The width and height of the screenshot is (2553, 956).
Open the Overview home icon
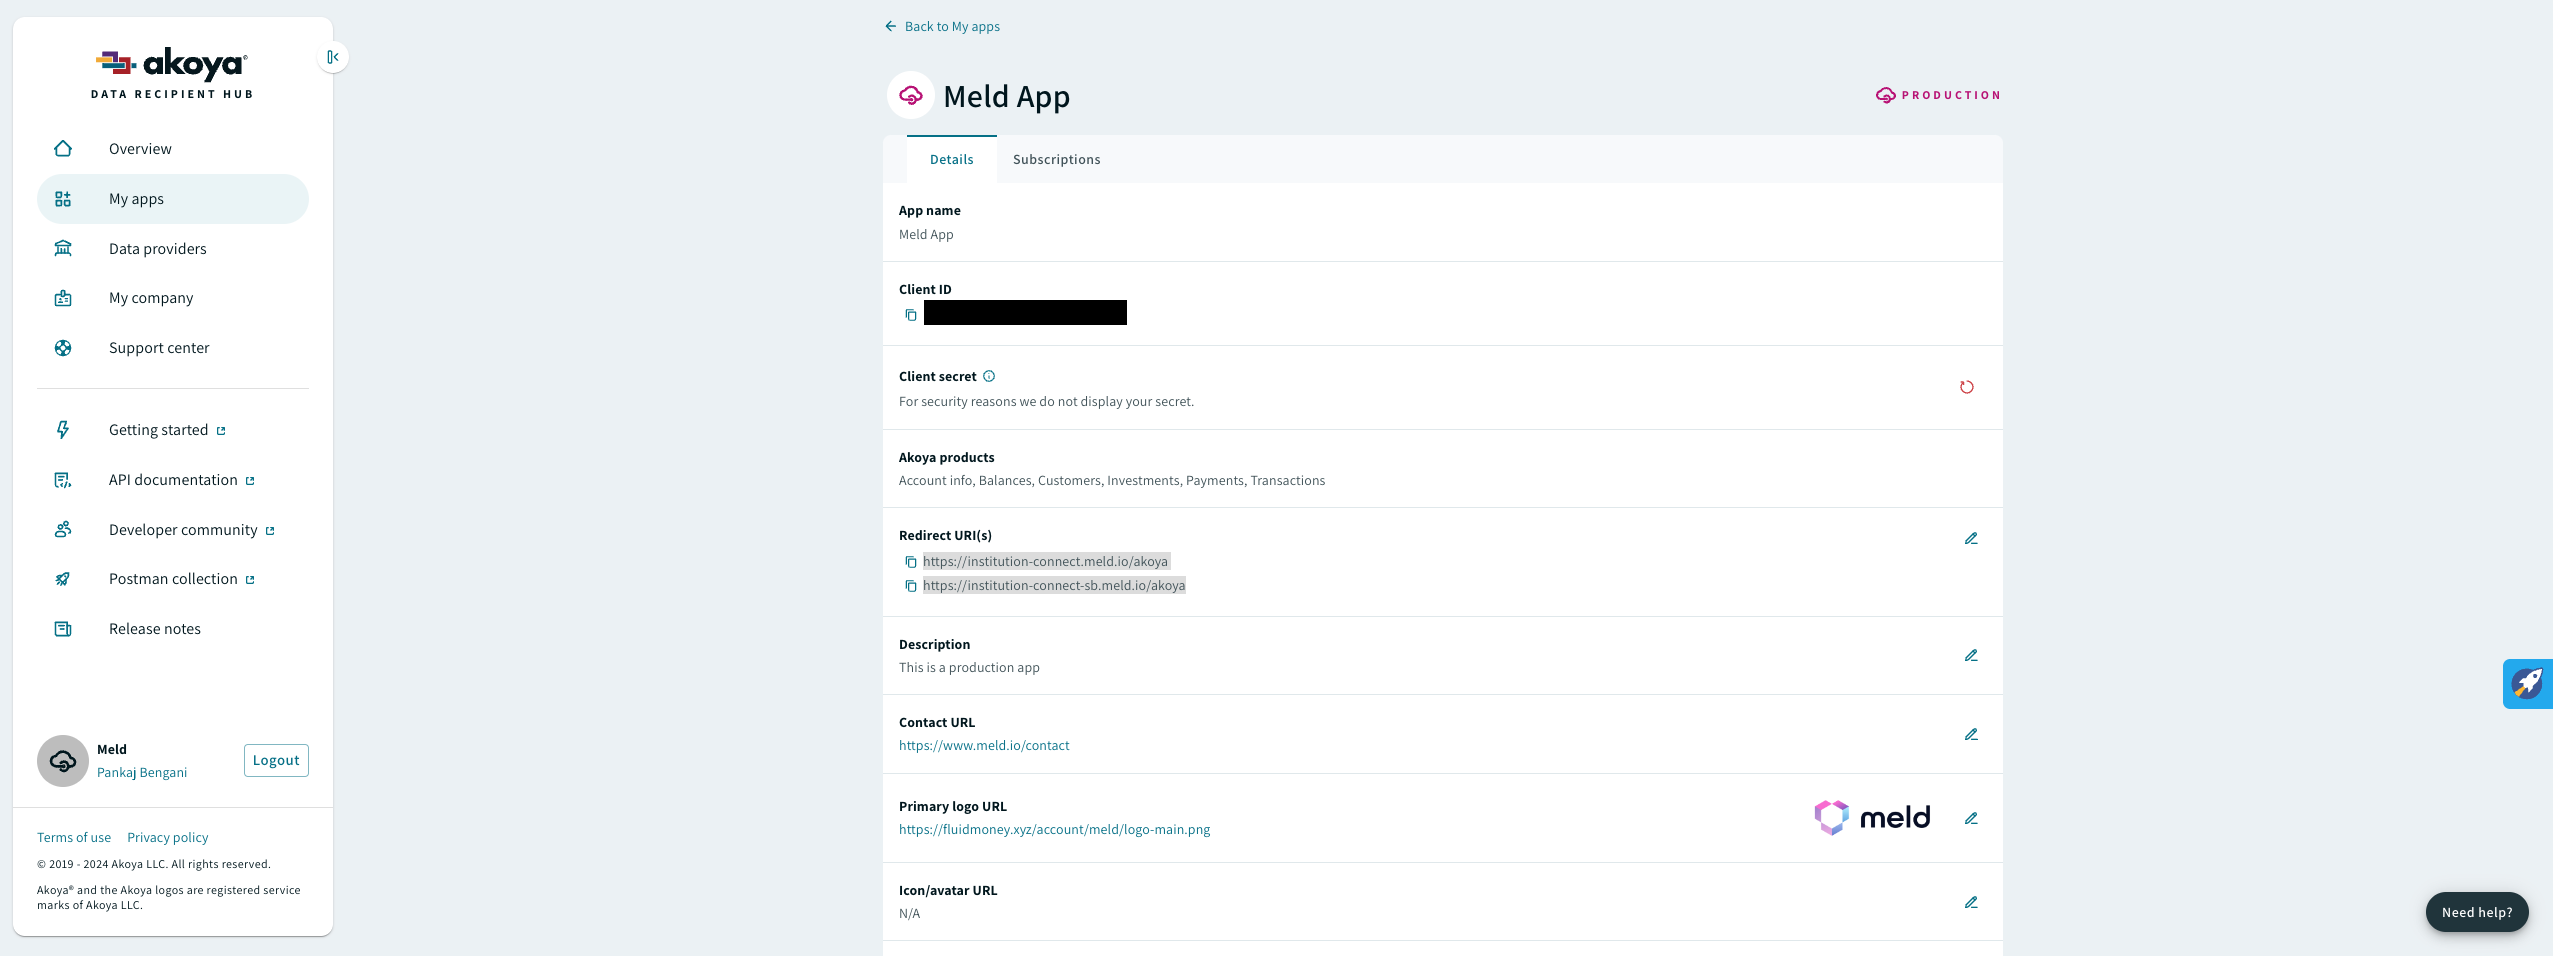tap(63, 149)
